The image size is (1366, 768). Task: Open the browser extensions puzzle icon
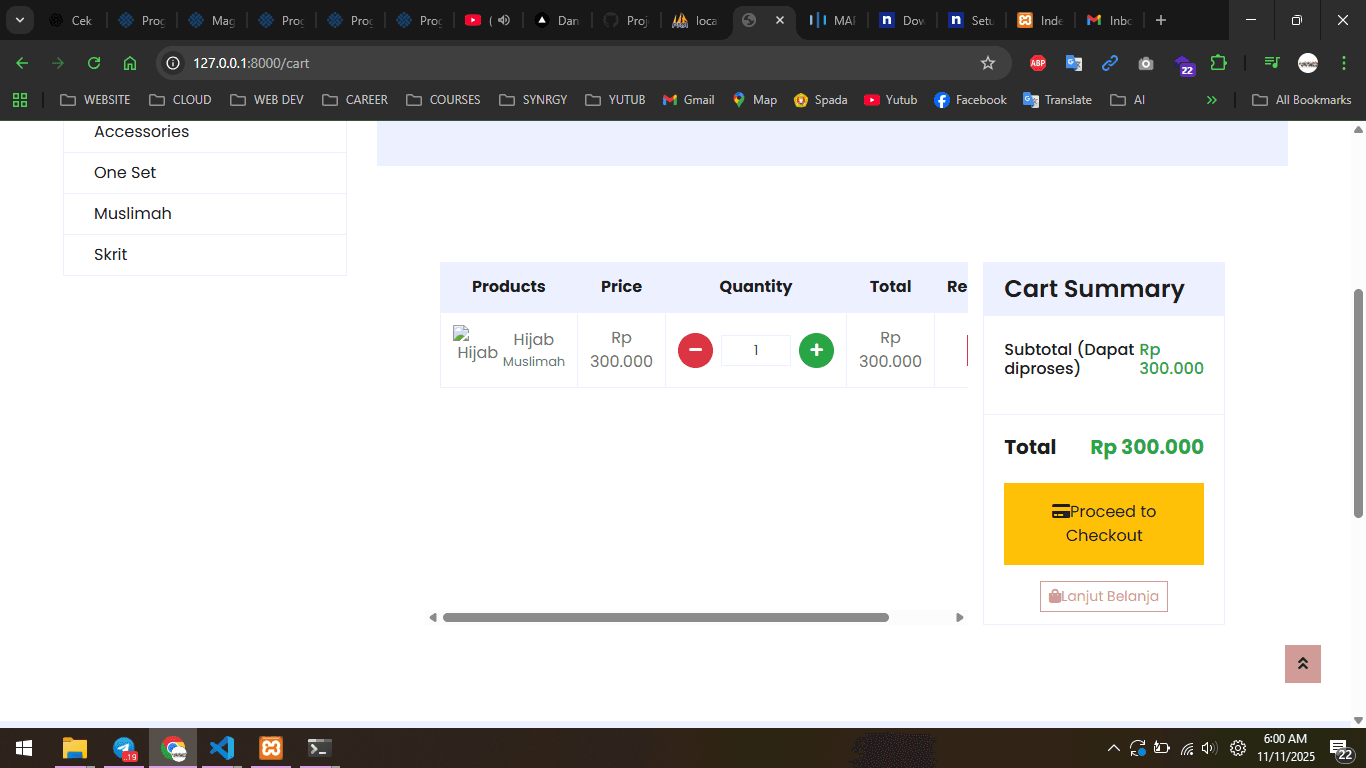coord(1219,62)
